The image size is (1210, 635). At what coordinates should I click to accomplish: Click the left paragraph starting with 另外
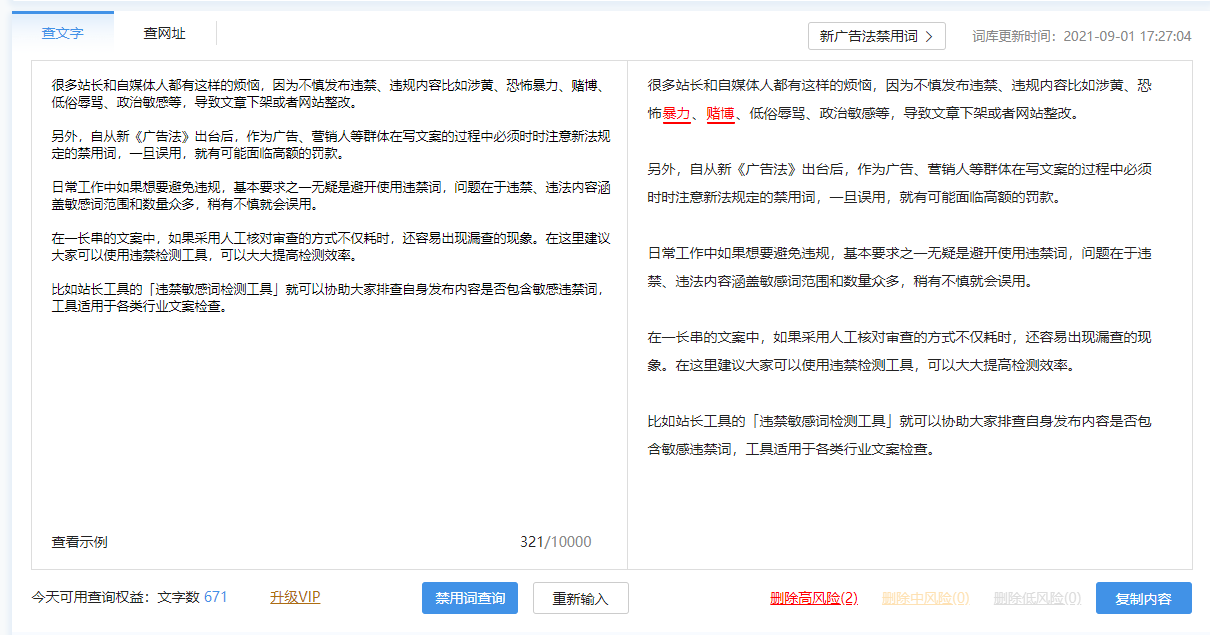(330, 144)
